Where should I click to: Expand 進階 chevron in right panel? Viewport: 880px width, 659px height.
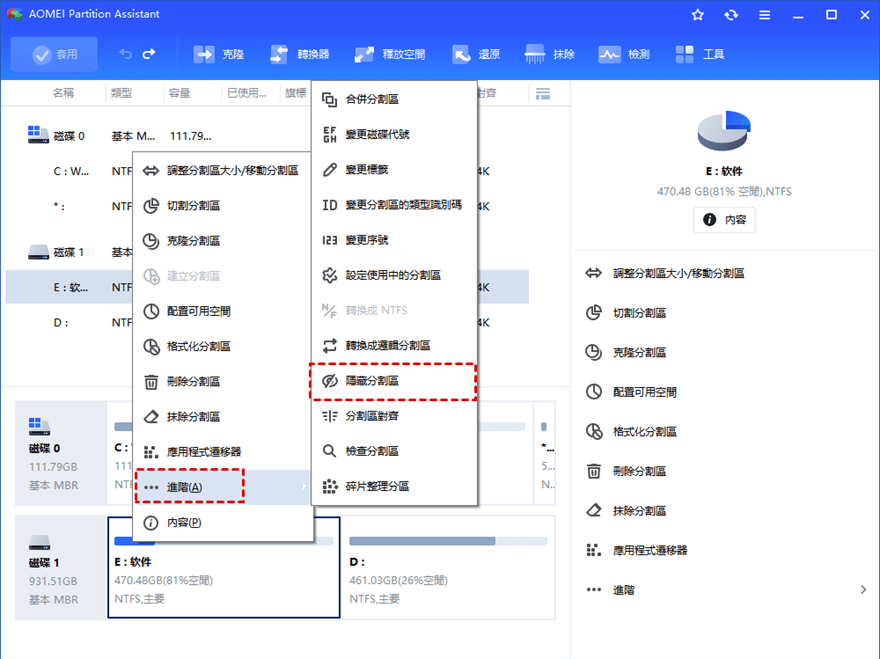pos(863,589)
